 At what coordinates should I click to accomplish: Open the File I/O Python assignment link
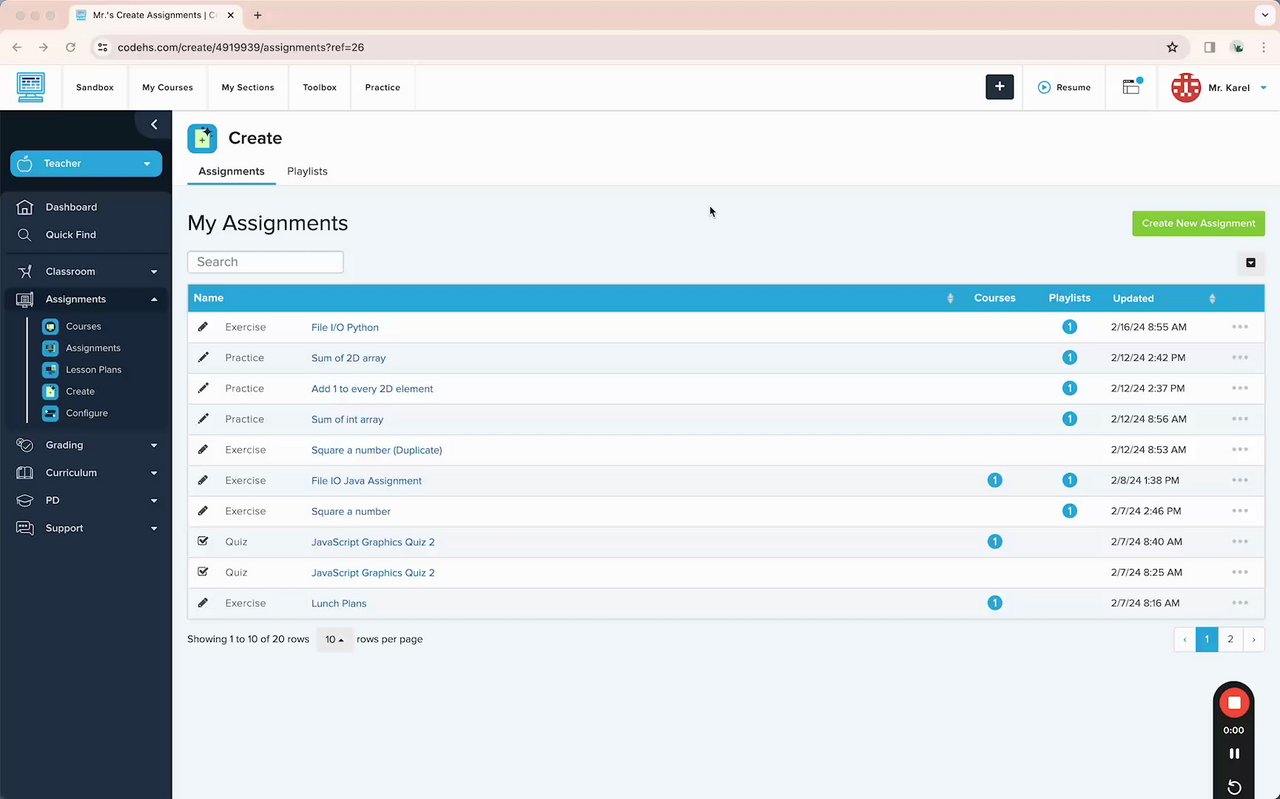345,328
